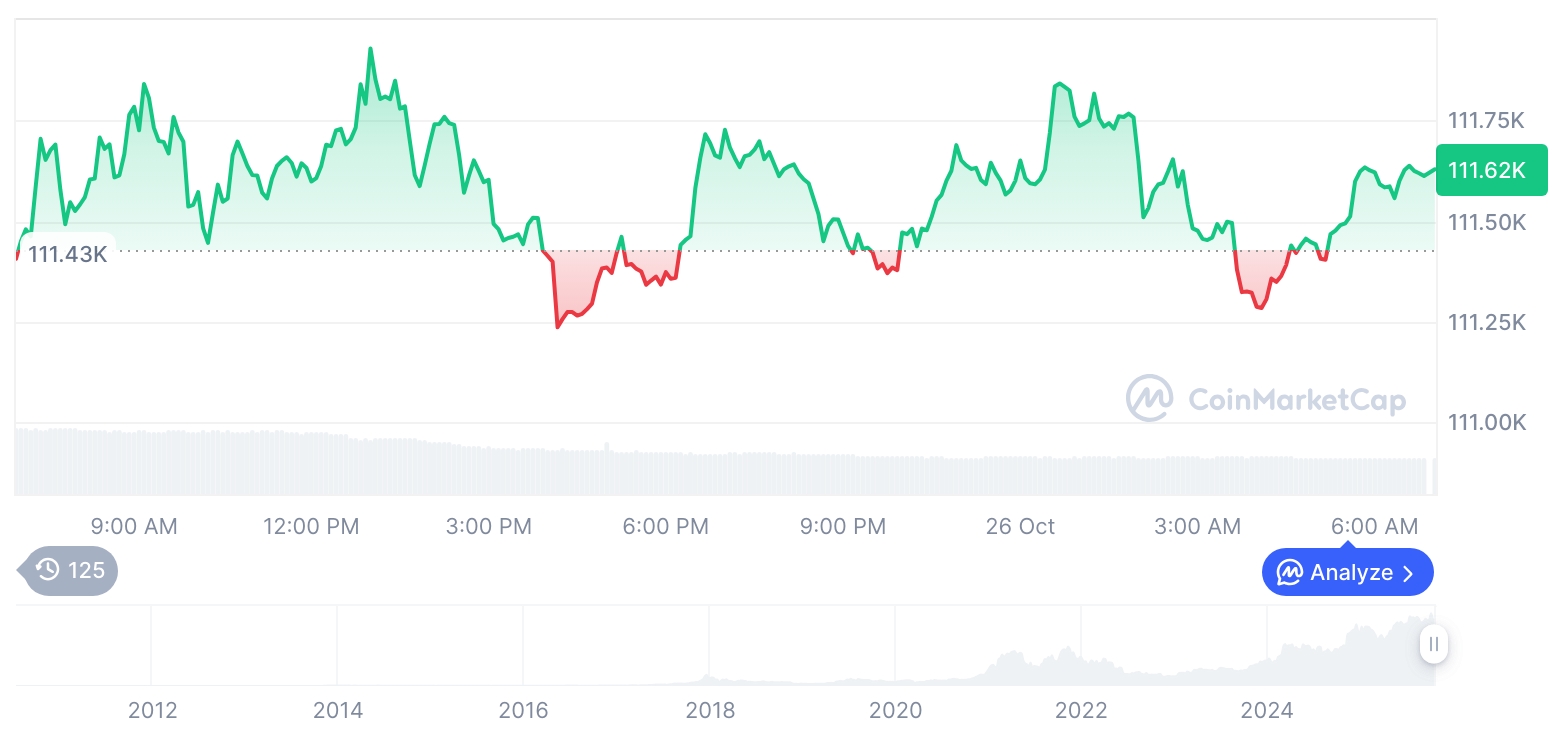Click the CoinMarketCap watermark logo icon
1566x732 pixels.
(1149, 398)
